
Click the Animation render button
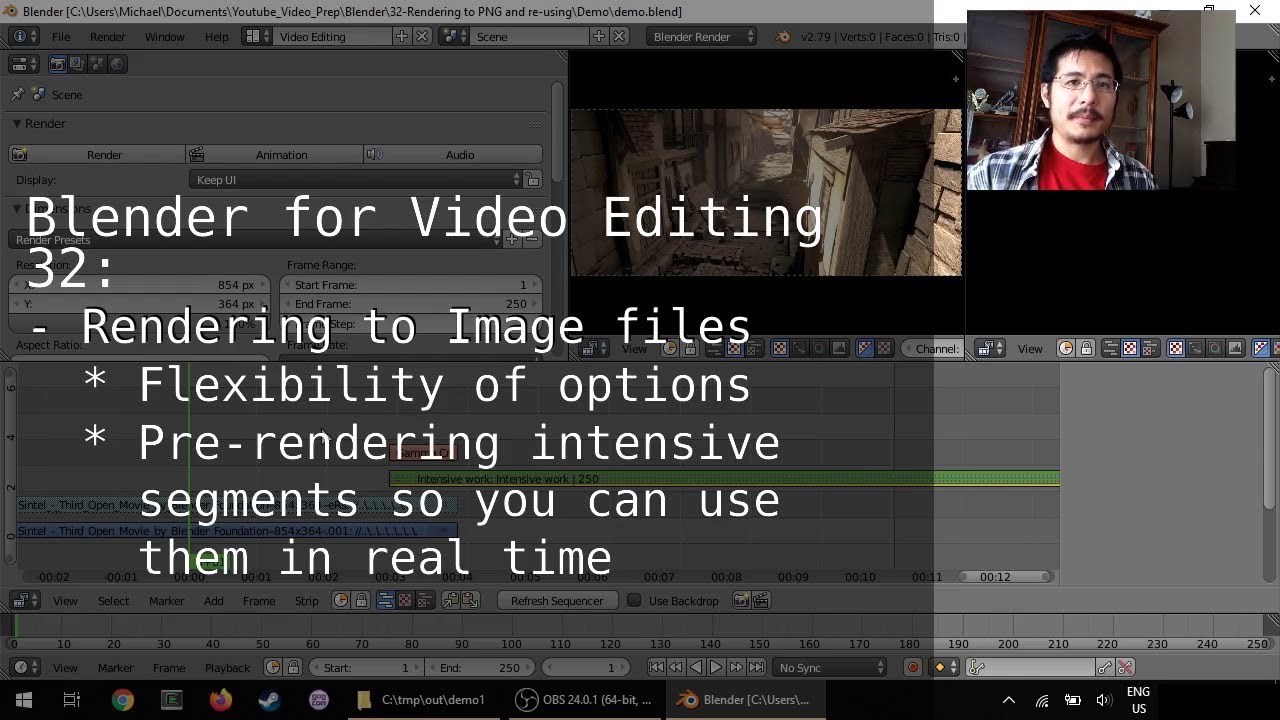pyautogui.click(x=274, y=154)
